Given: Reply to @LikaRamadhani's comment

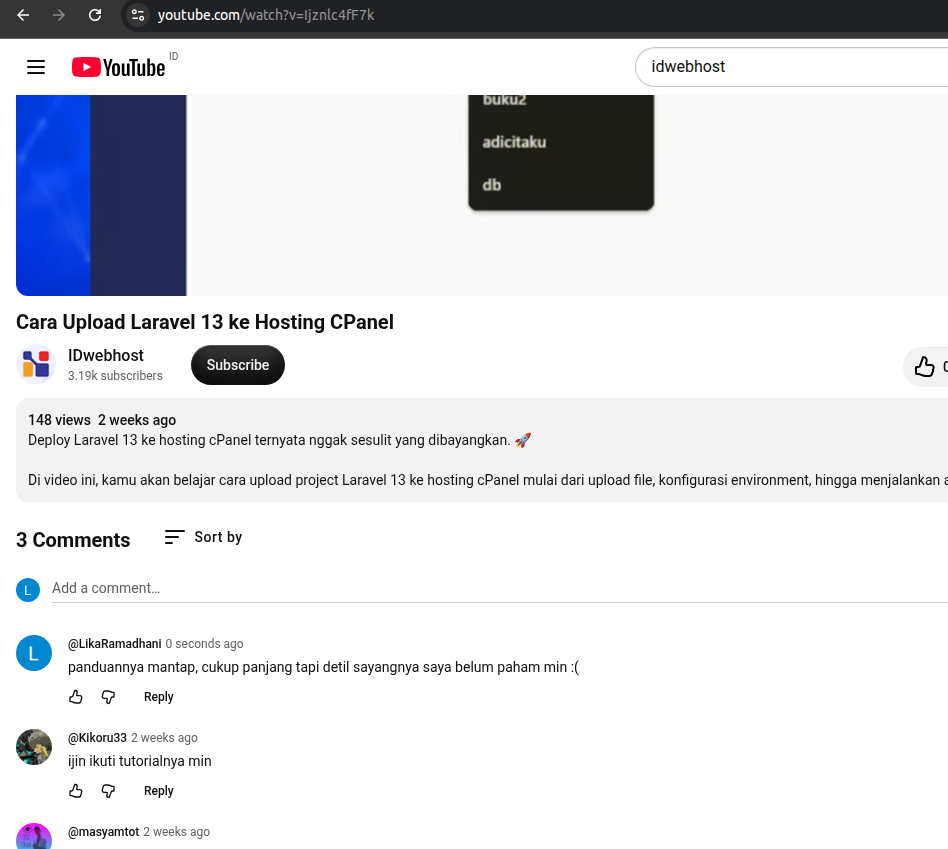Looking at the screenshot, I should [158, 697].
